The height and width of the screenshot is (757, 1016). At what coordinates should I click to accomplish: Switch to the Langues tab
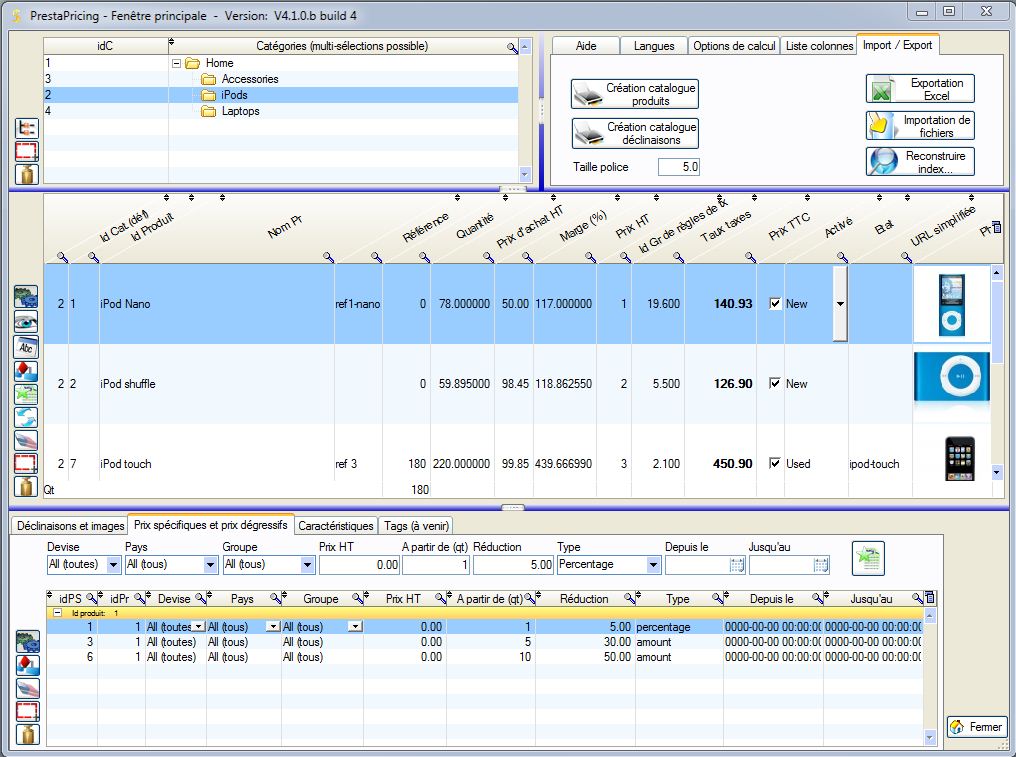[654, 46]
